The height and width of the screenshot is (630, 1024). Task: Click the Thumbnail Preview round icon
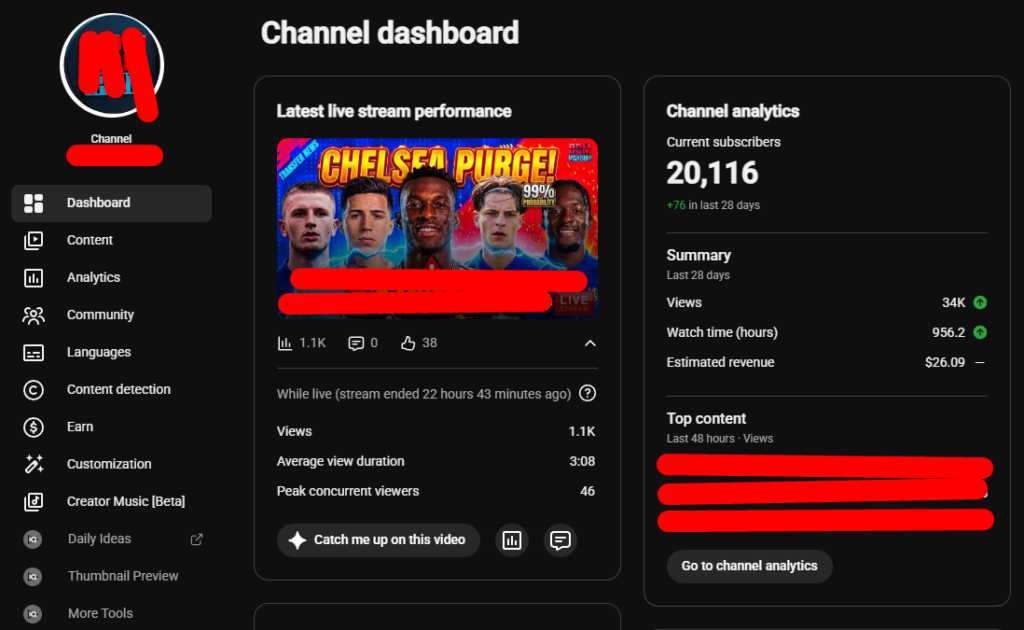[33, 576]
